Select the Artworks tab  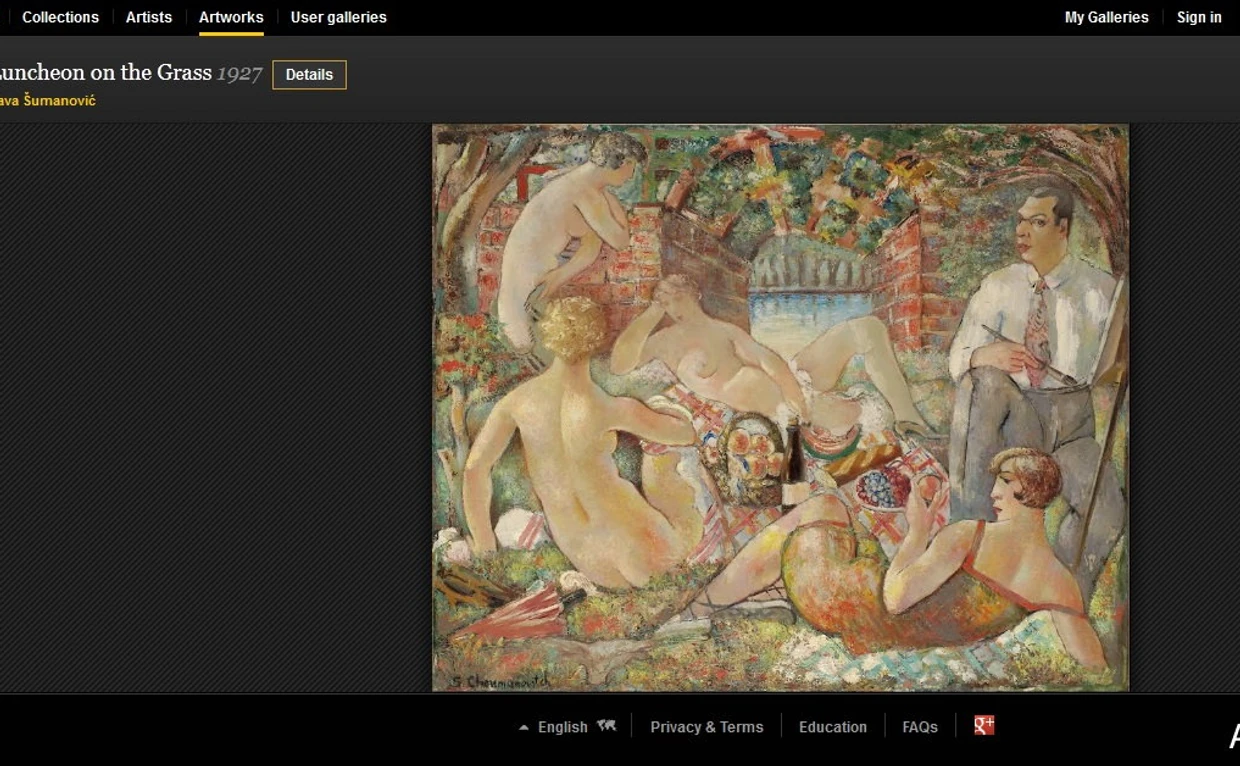pos(231,17)
